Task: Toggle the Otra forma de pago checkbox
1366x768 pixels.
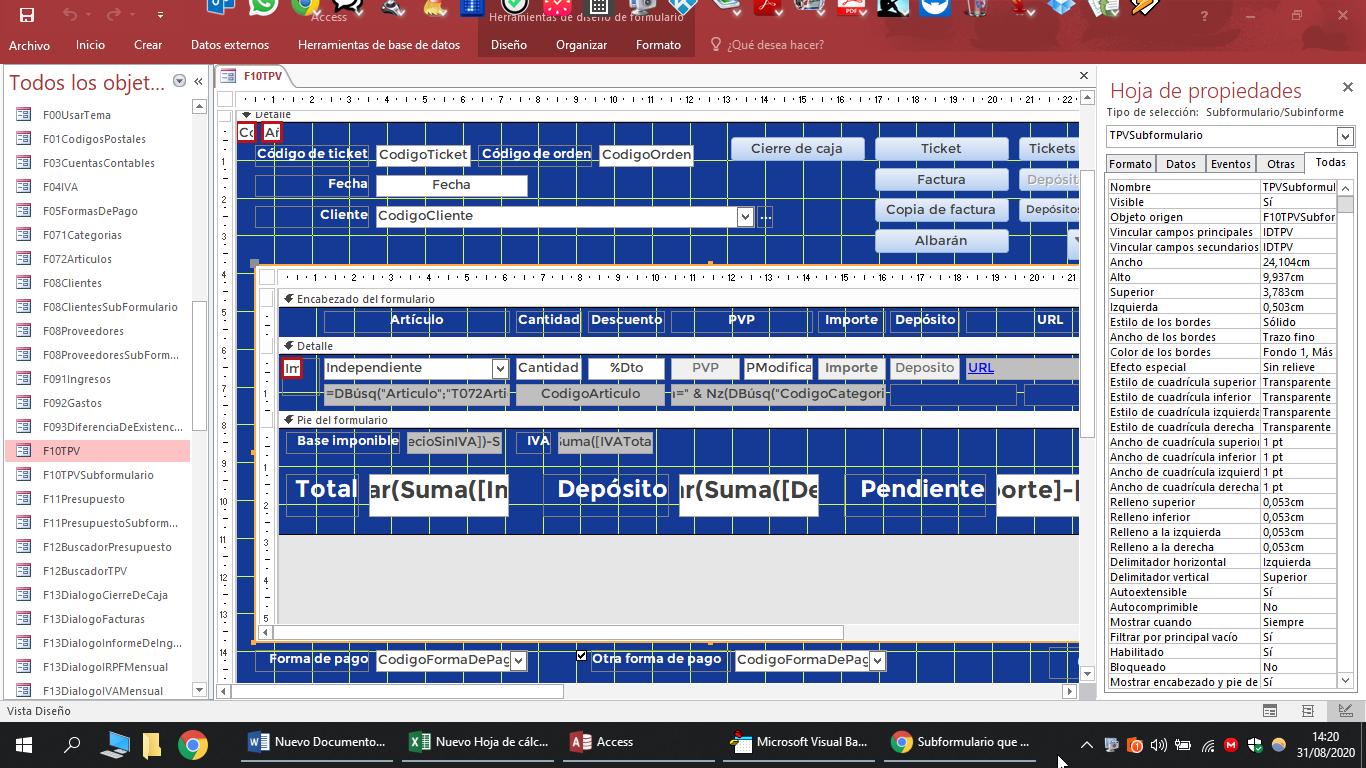Action: point(582,656)
